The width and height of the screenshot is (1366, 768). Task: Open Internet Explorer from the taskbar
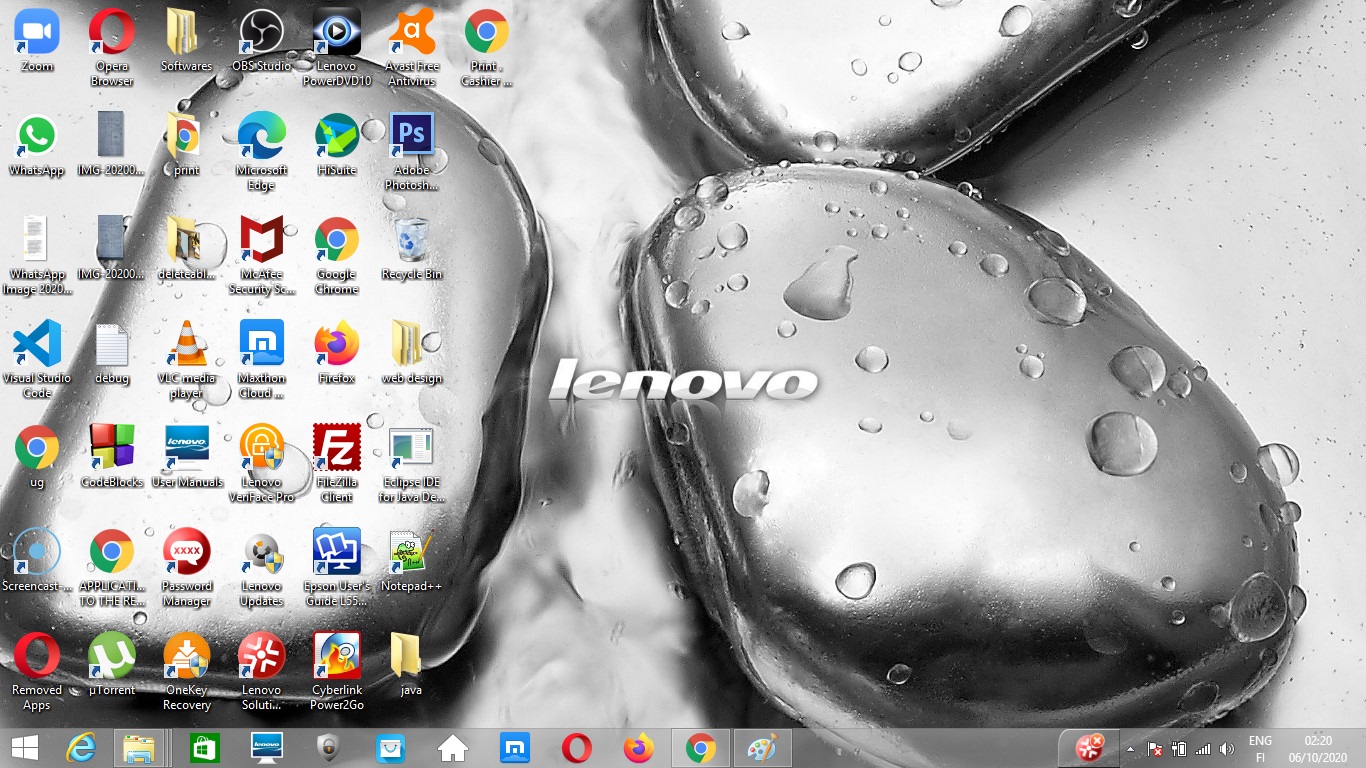pyautogui.click(x=80, y=748)
